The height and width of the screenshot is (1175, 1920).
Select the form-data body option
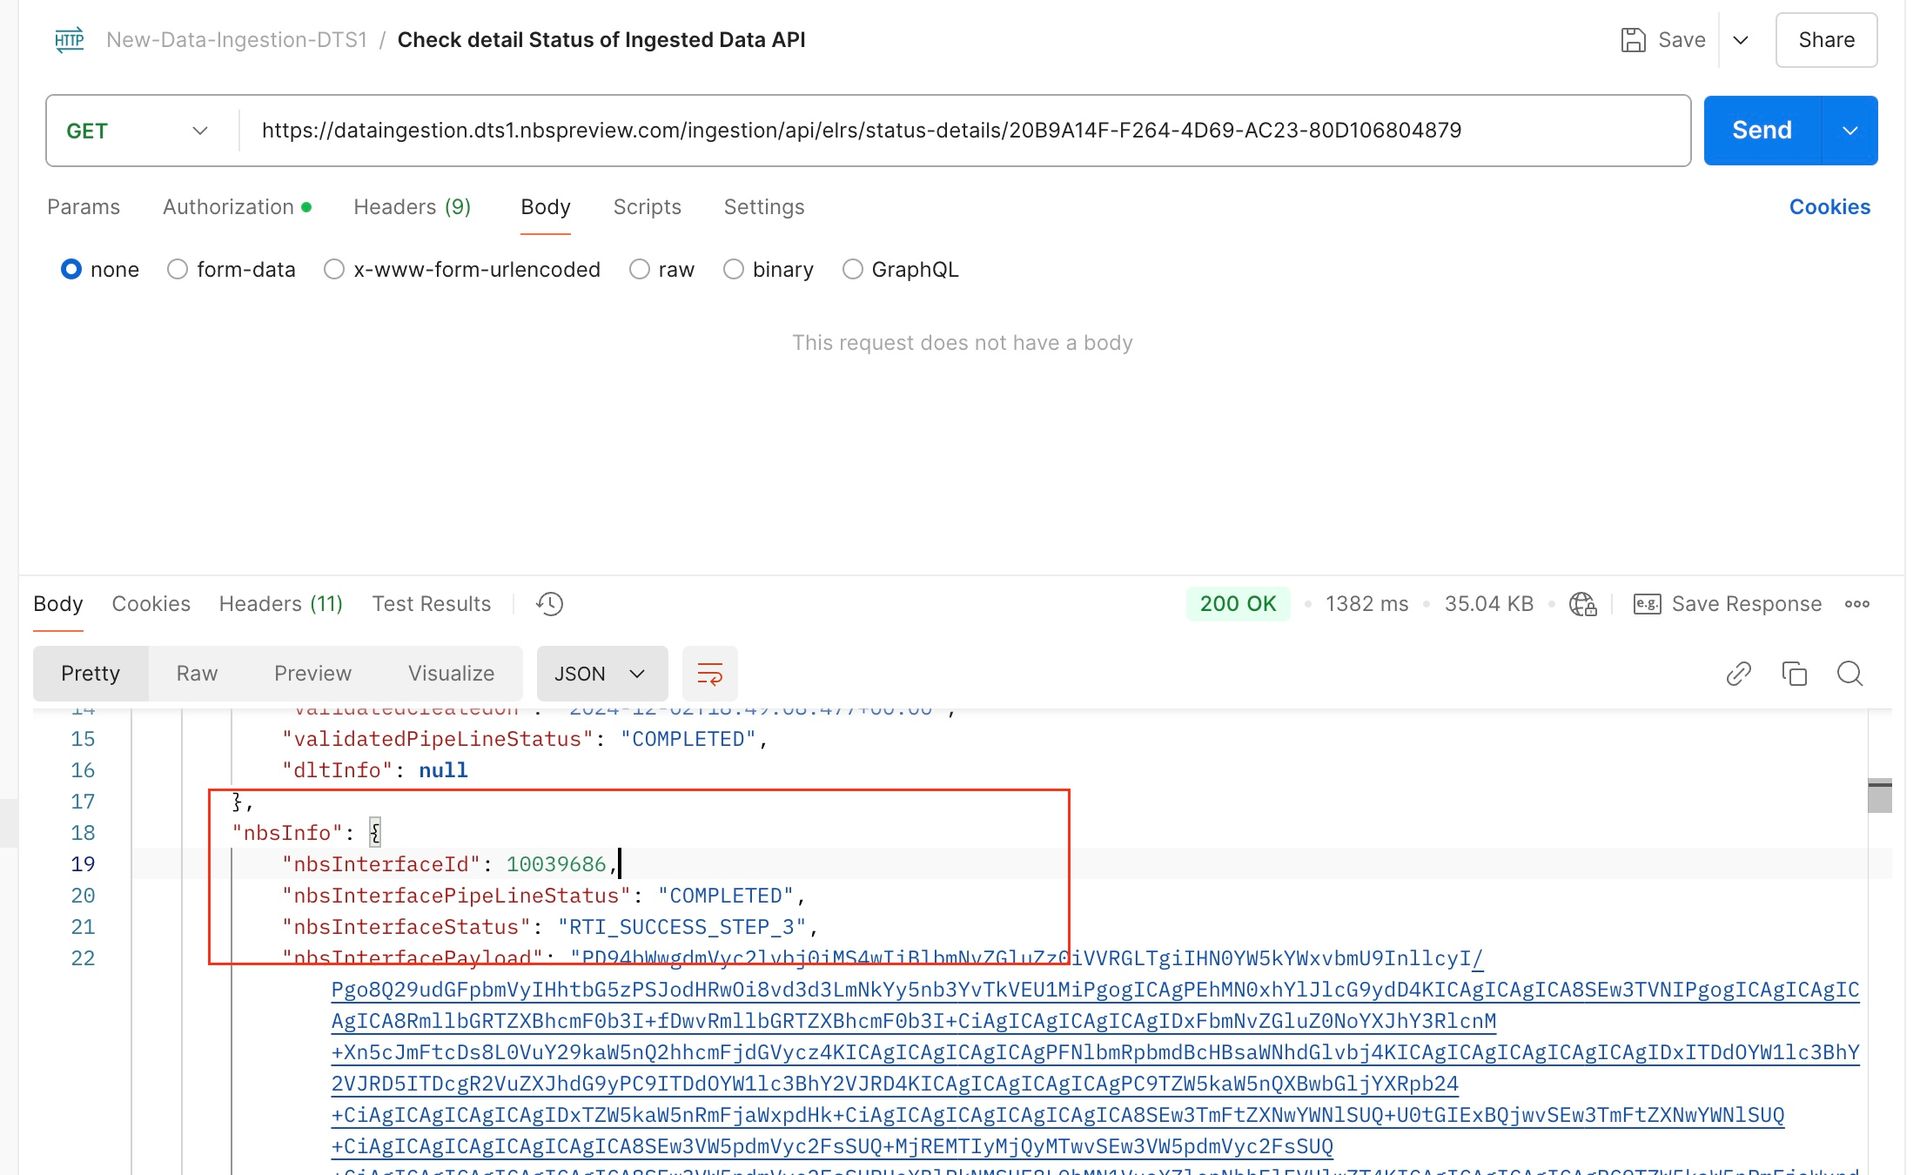178,270
